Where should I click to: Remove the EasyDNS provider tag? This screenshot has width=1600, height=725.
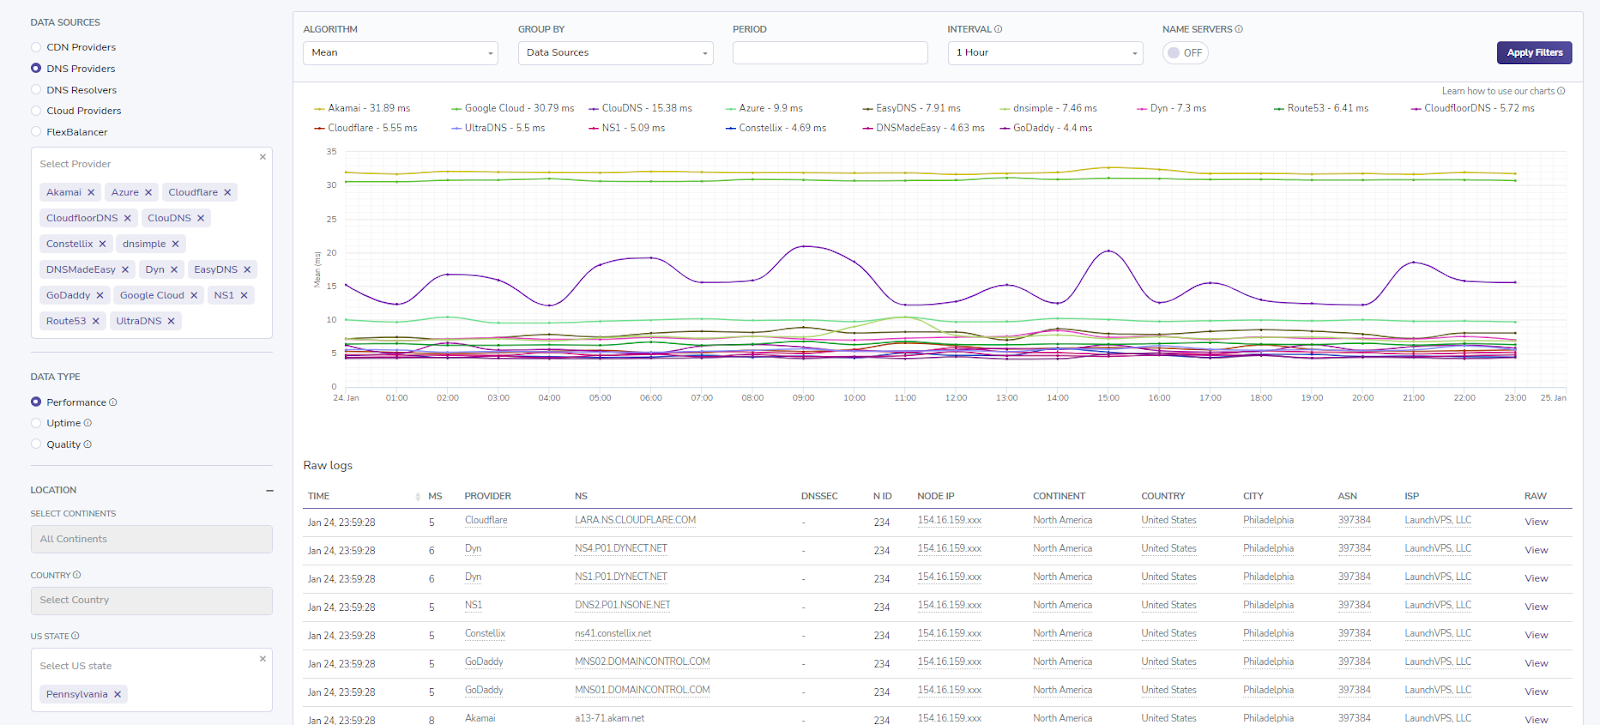(x=247, y=270)
